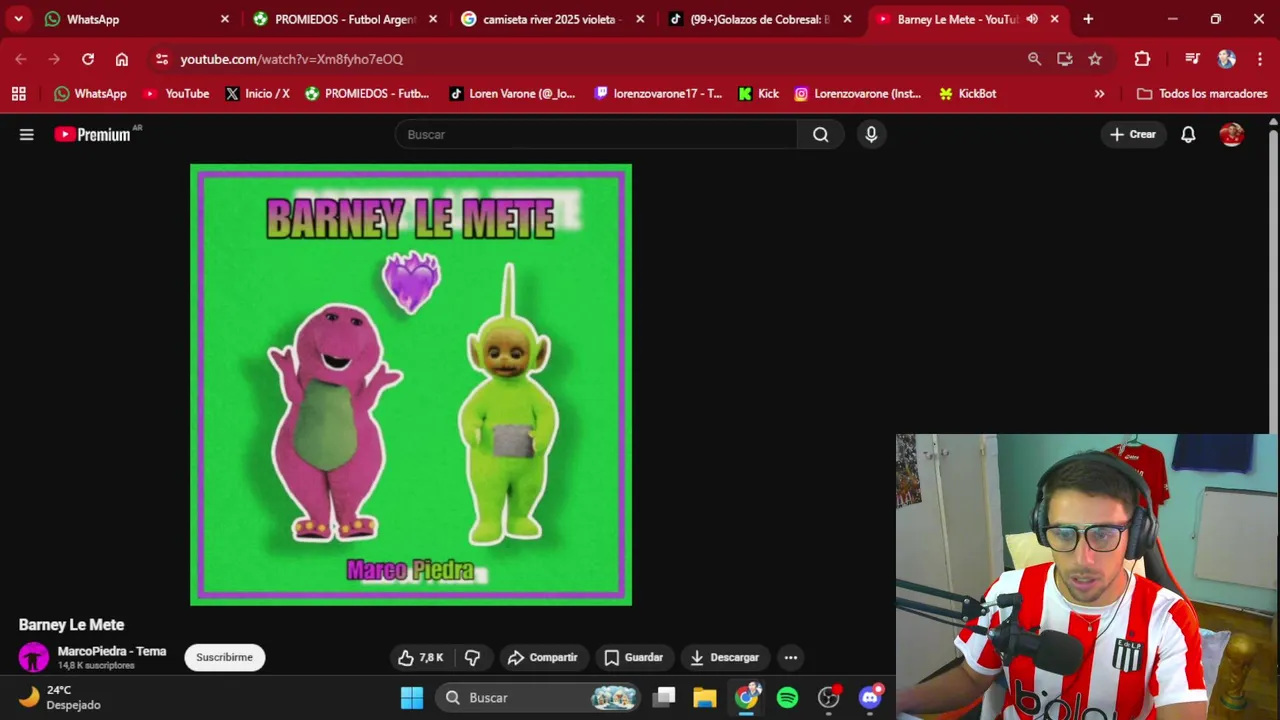
Task: Open the Windows Start menu
Action: 412,698
